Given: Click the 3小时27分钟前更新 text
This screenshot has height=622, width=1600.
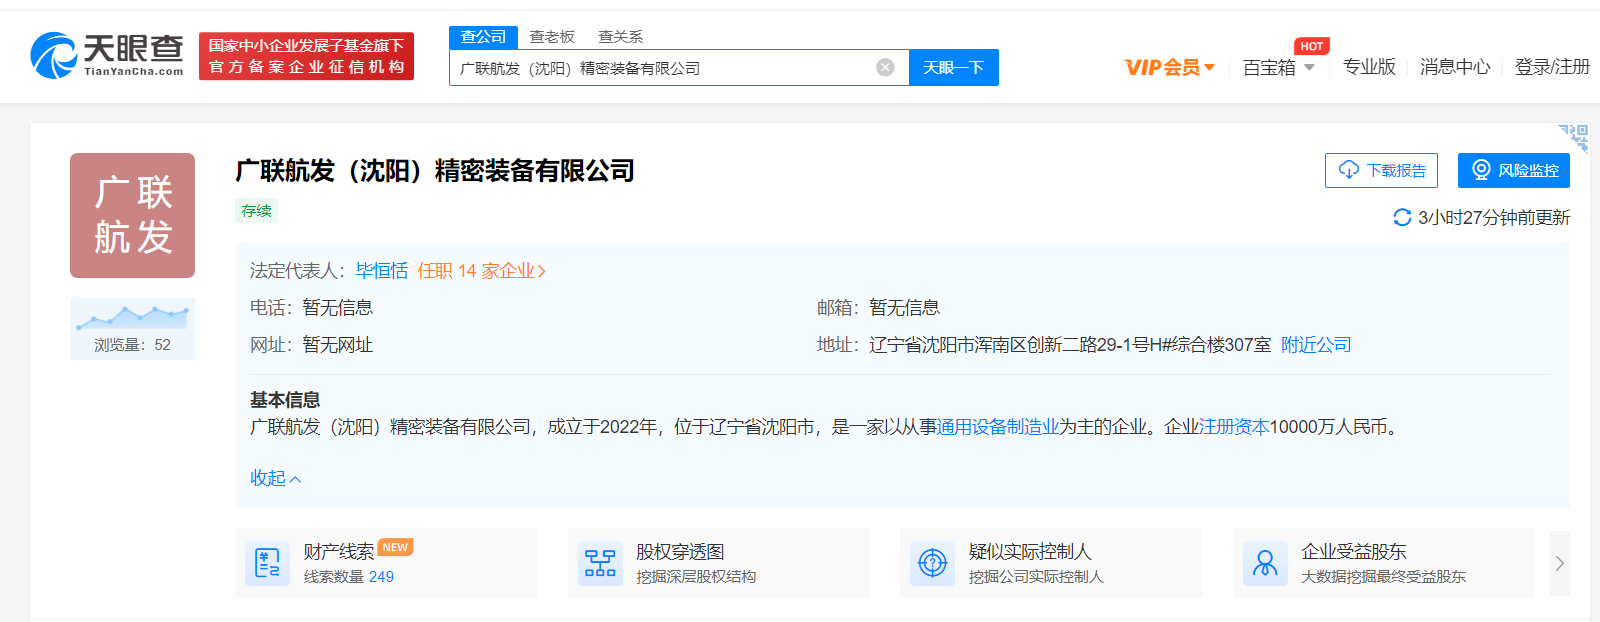Looking at the screenshot, I should tap(1494, 217).
